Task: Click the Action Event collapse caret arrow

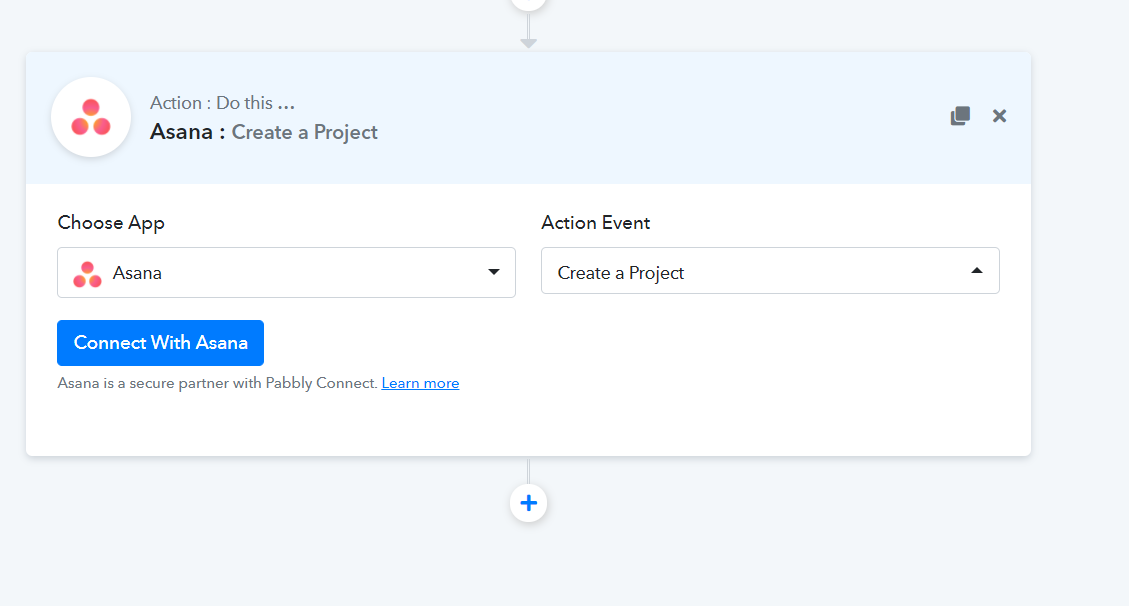Action: click(x=977, y=271)
